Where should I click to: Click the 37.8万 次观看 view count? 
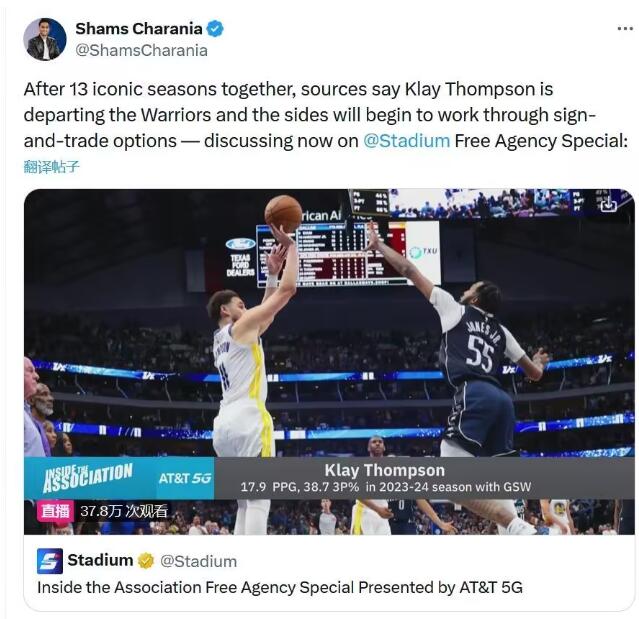click(x=124, y=511)
